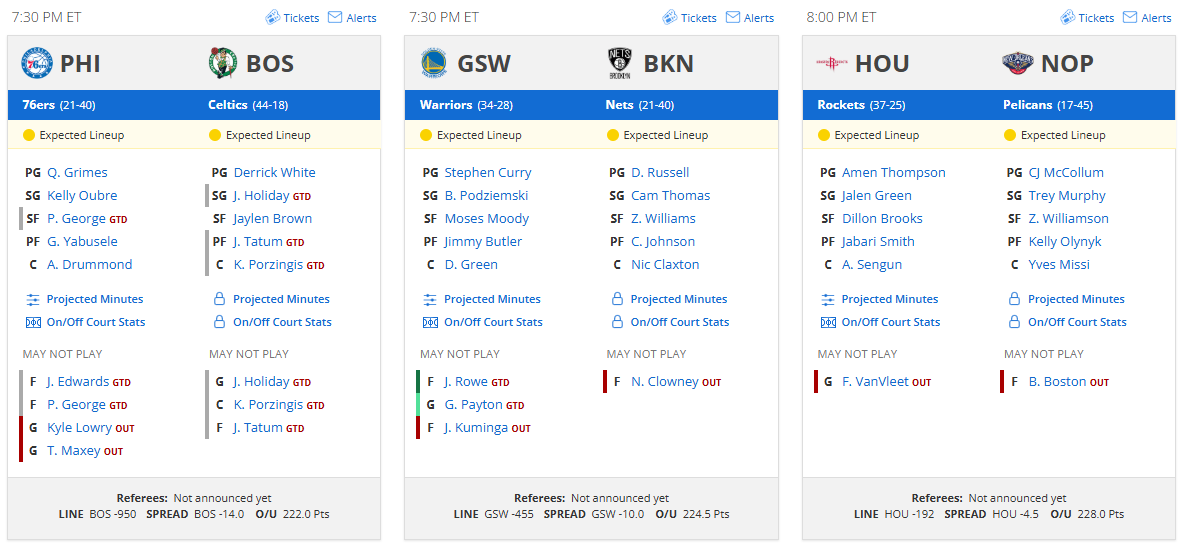Click the Pelicans team logo
This screenshot has height=546, width=1180.
click(x=1018, y=64)
